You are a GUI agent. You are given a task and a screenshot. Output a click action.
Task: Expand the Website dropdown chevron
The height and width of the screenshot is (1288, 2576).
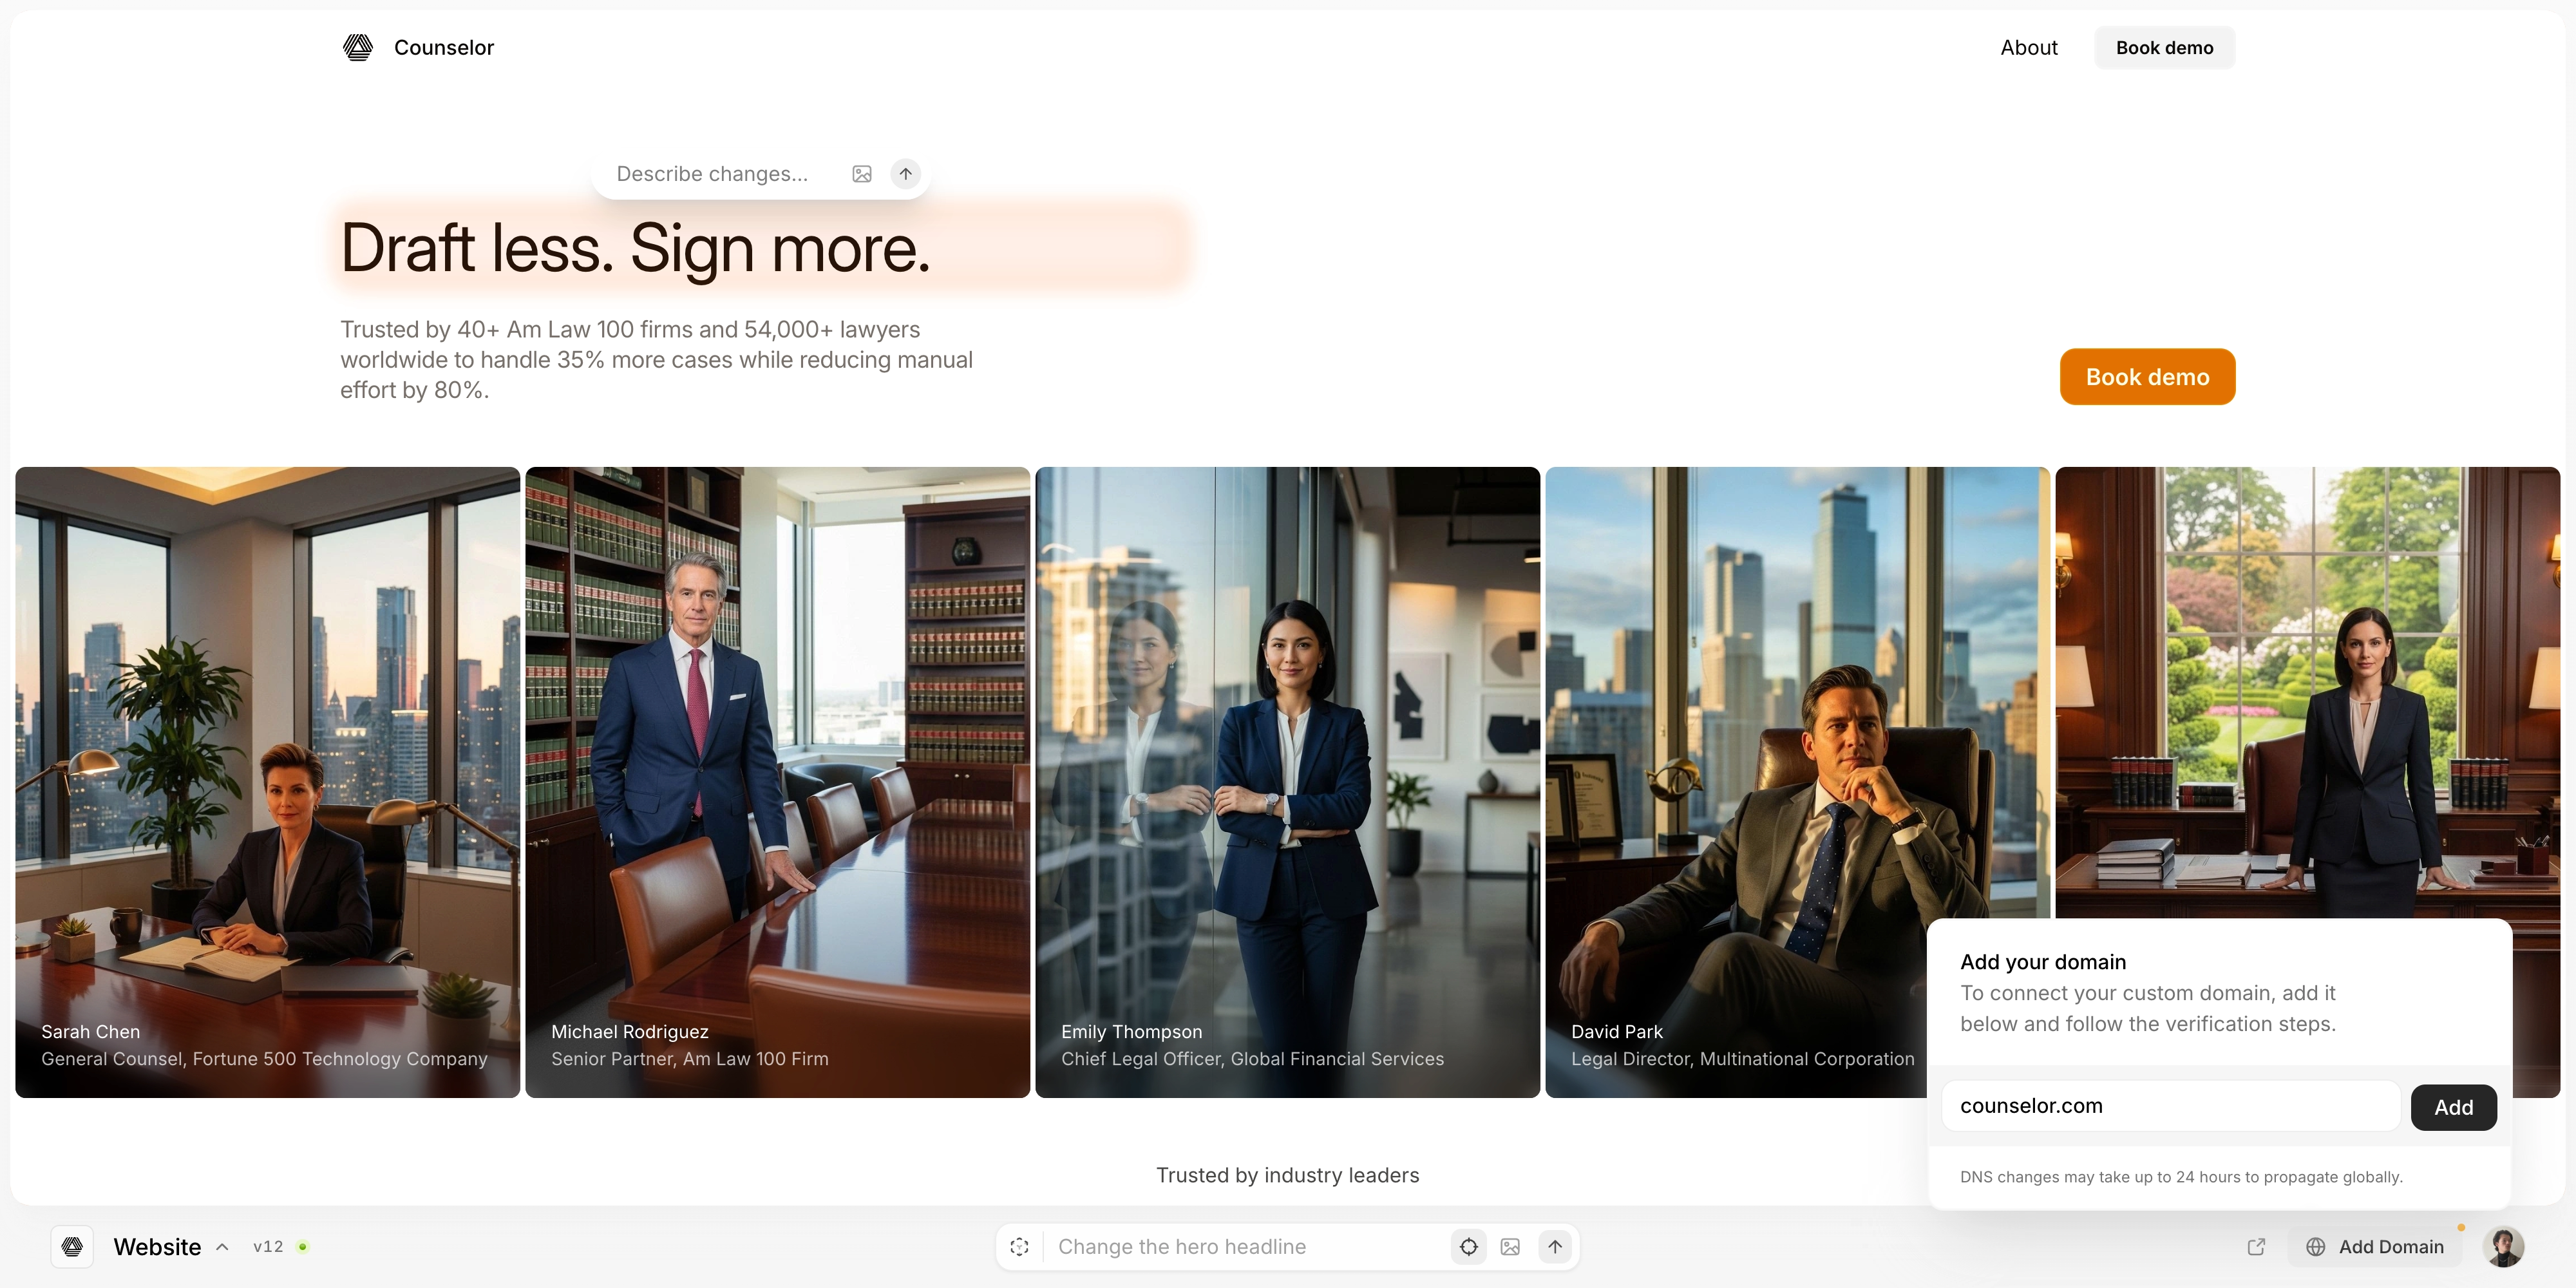coord(222,1247)
